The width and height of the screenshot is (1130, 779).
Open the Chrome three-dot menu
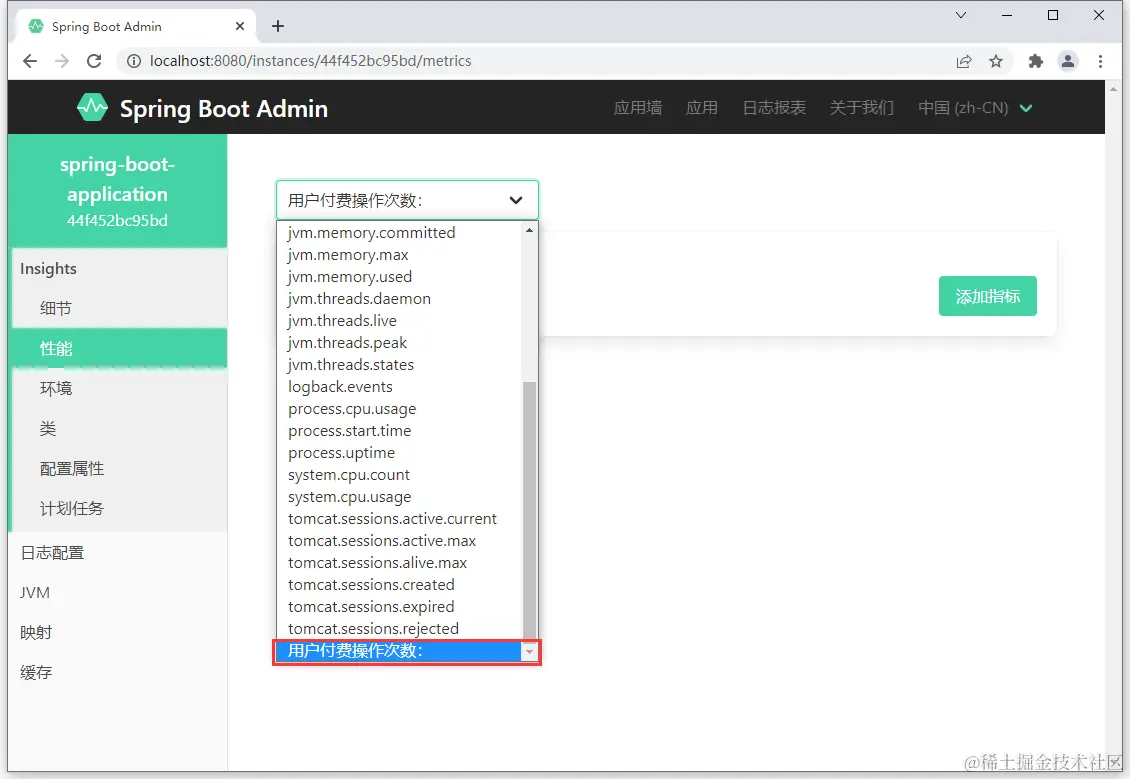(x=1100, y=61)
